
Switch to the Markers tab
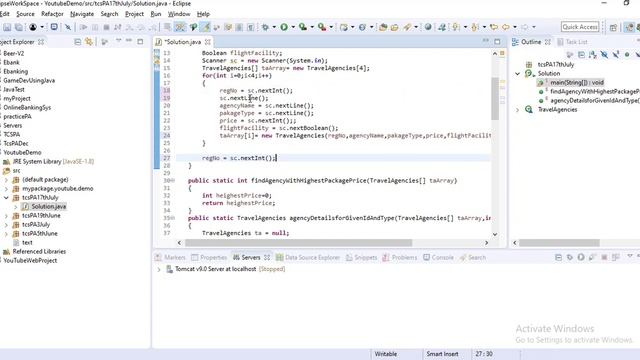point(171,258)
